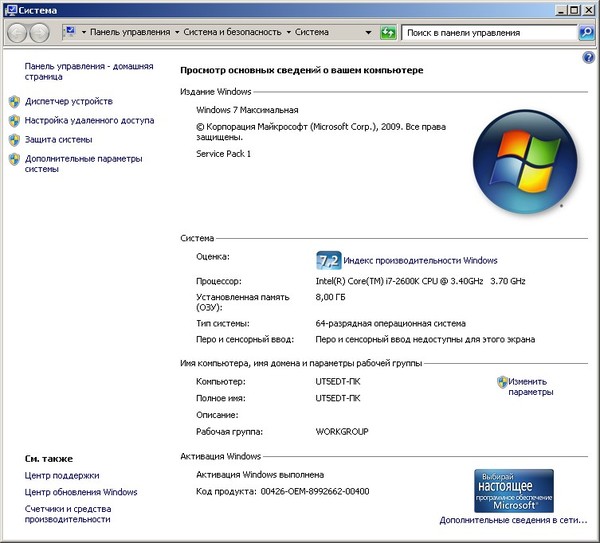The height and width of the screenshot is (543, 600).
Task: Go to Панель управления breadcrumb
Action: coord(130,32)
